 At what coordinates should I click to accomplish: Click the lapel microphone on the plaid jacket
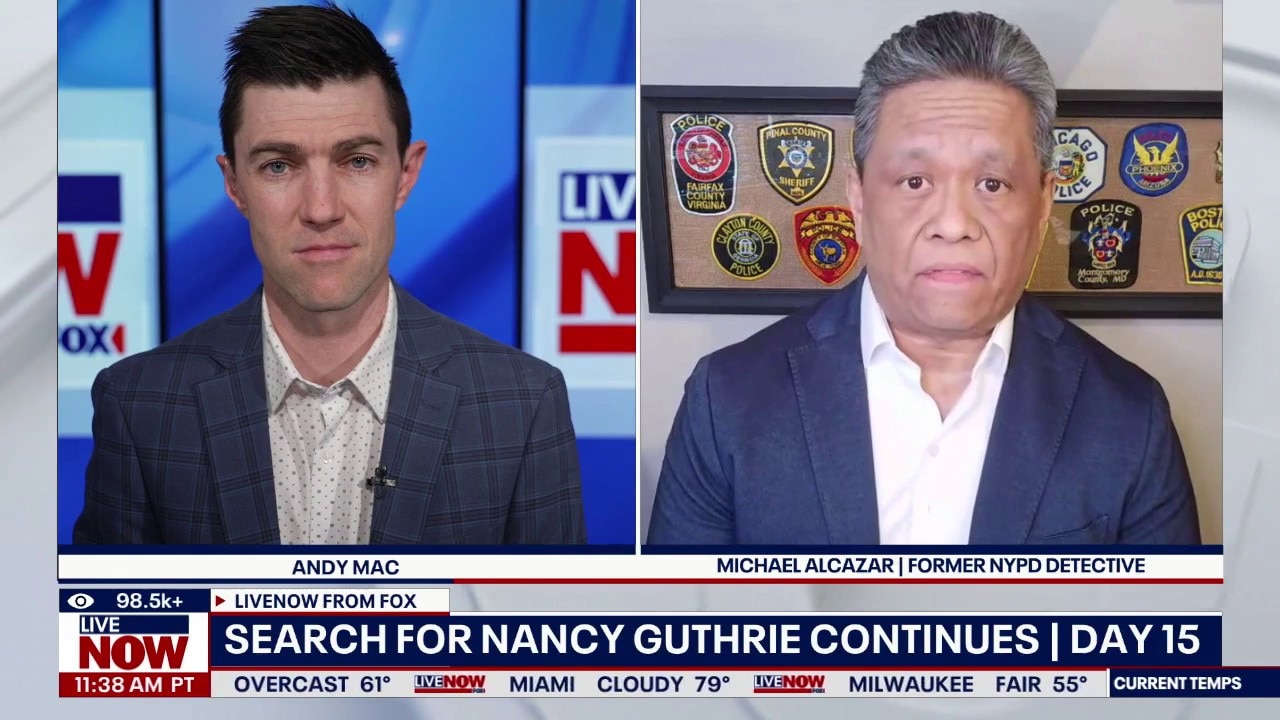pyautogui.click(x=380, y=481)
